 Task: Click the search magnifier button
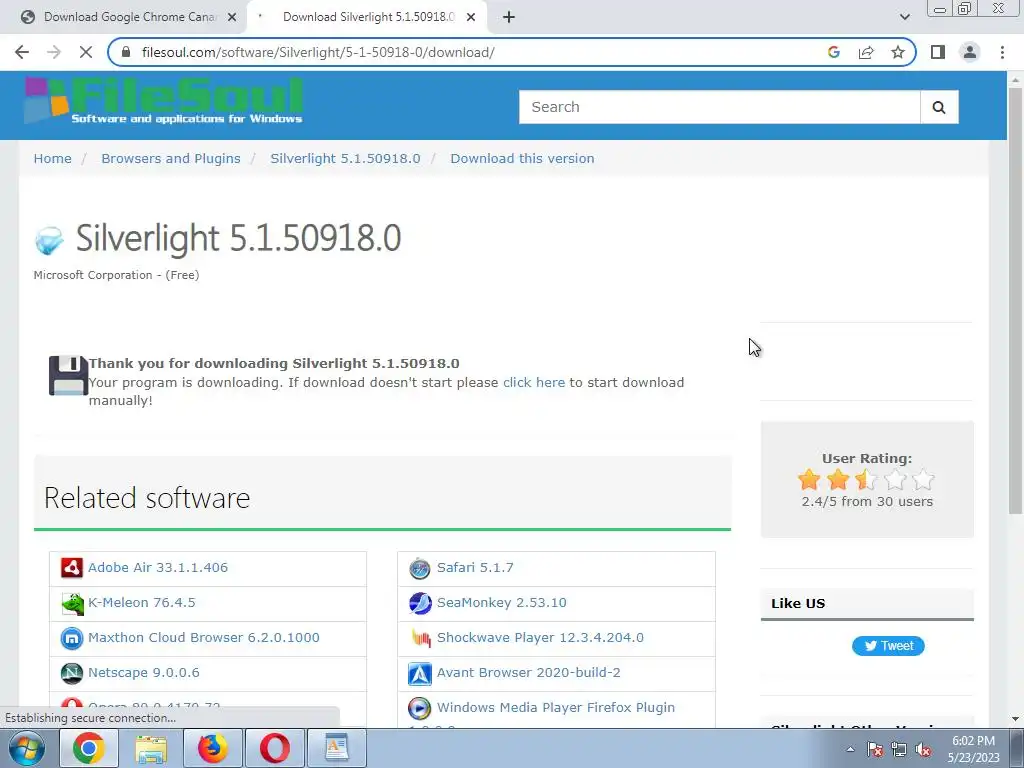tap(939, 107)
